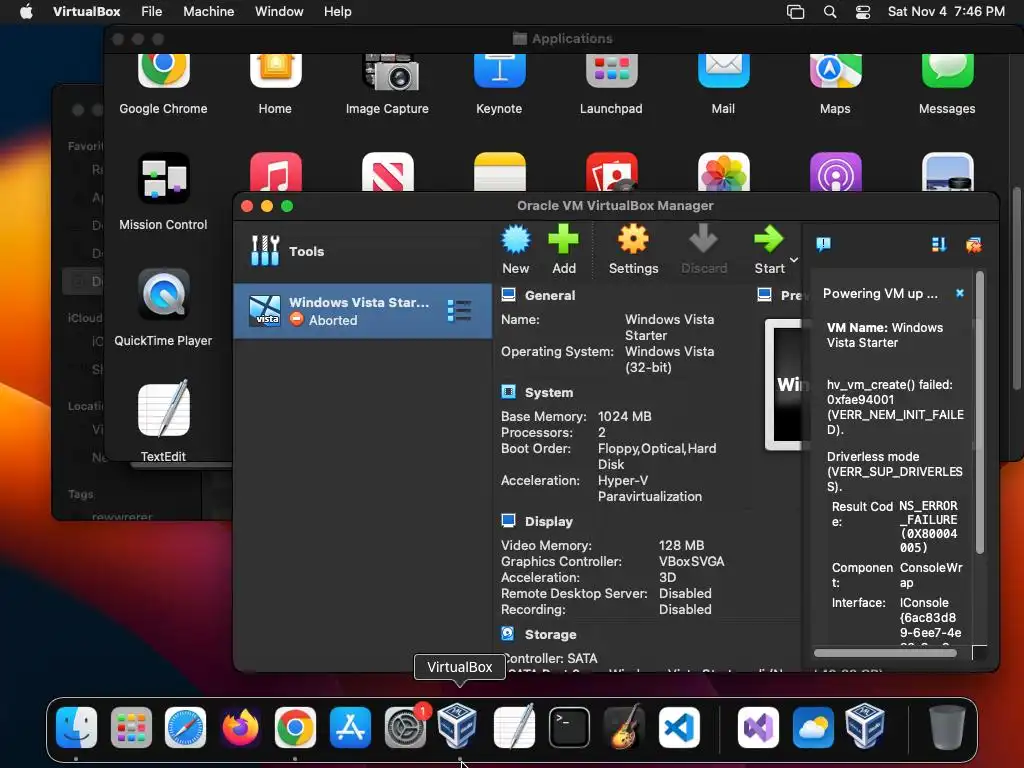
Task: Click the Storage section header
Action: (551, 634)
